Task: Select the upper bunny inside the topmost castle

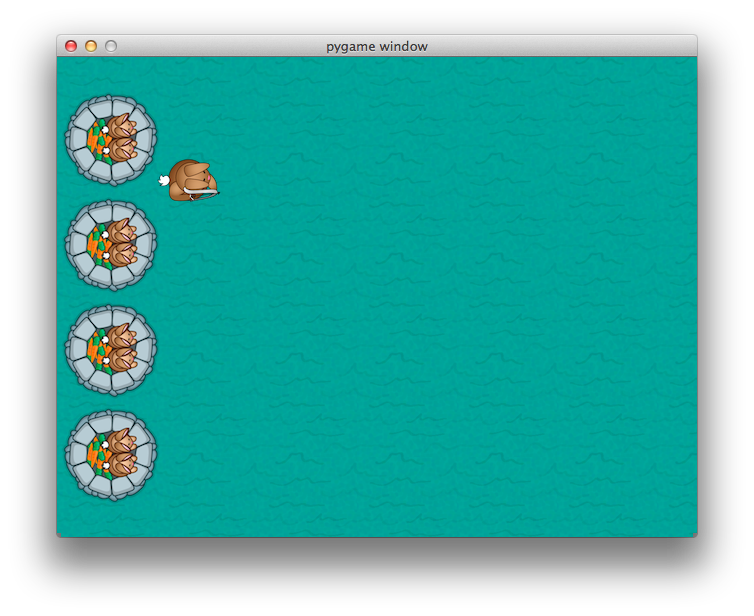Action: pos(119,128)
